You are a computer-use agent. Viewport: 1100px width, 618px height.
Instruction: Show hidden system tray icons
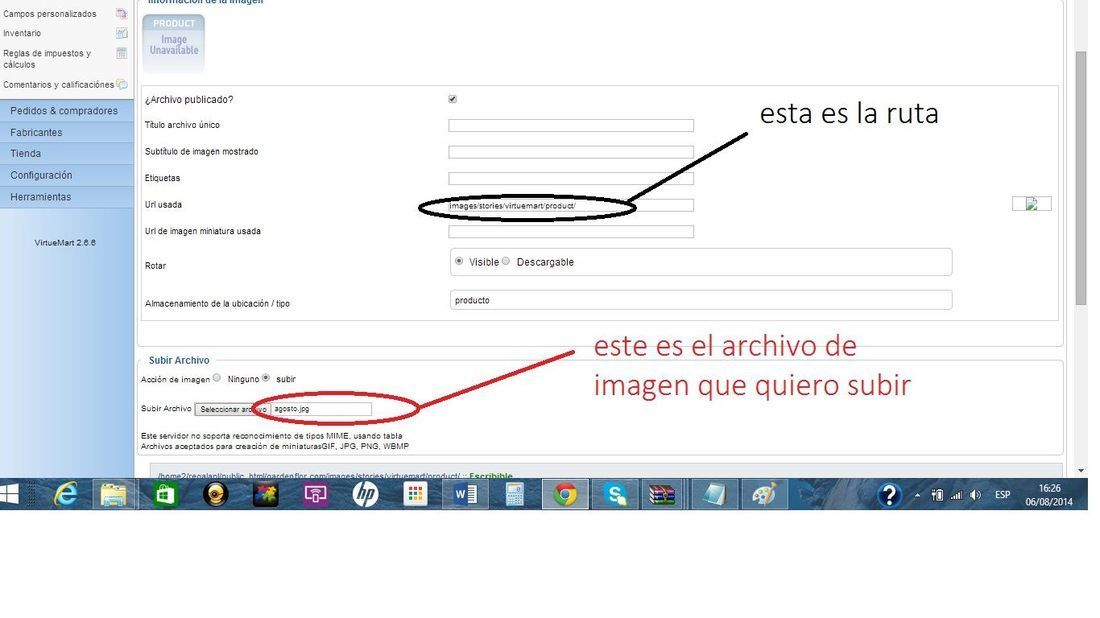click(x=918, y=495)
